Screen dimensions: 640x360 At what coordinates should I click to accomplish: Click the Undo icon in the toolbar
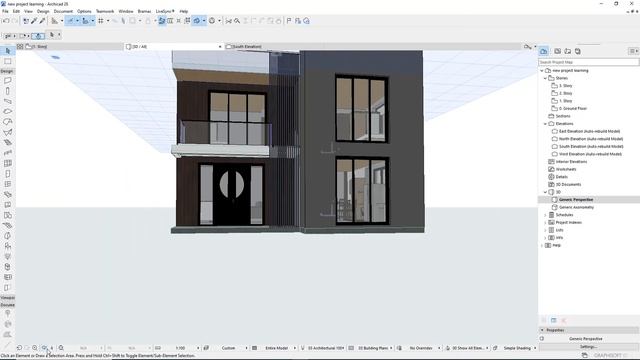click(x=6, y=21)
